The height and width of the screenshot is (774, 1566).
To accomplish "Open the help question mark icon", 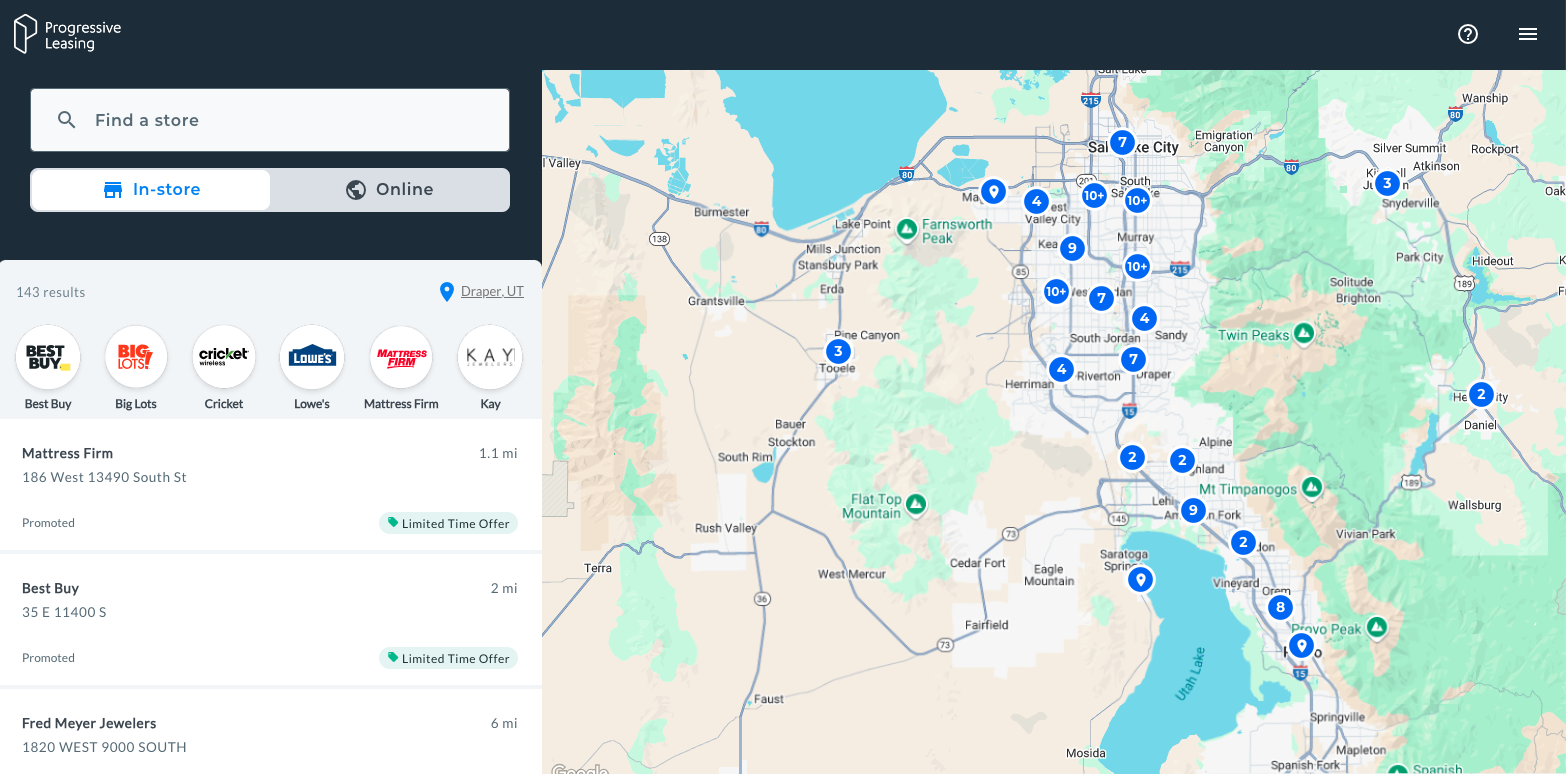I will 1468,34.
